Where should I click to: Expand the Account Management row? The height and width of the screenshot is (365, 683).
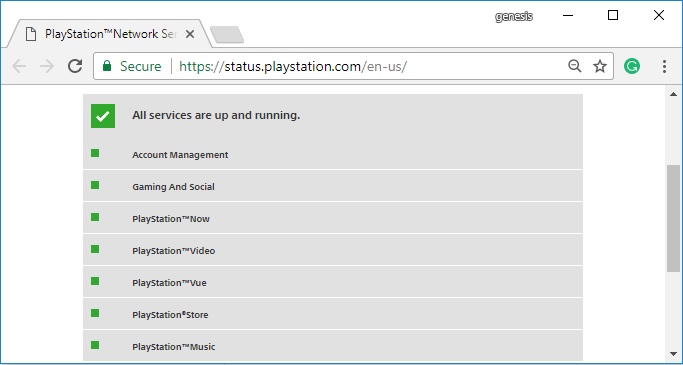tap(333, 154)
